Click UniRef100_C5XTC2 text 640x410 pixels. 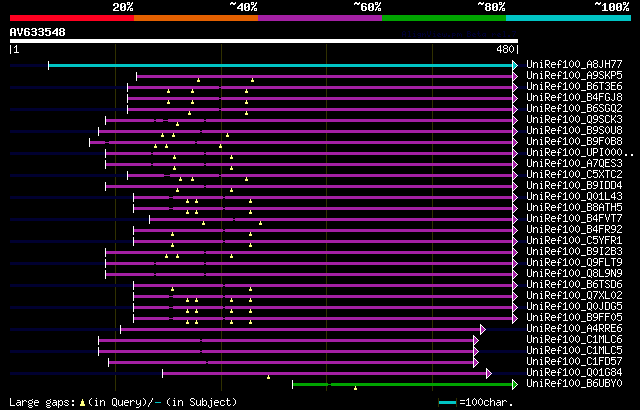(x=574, y=175)
